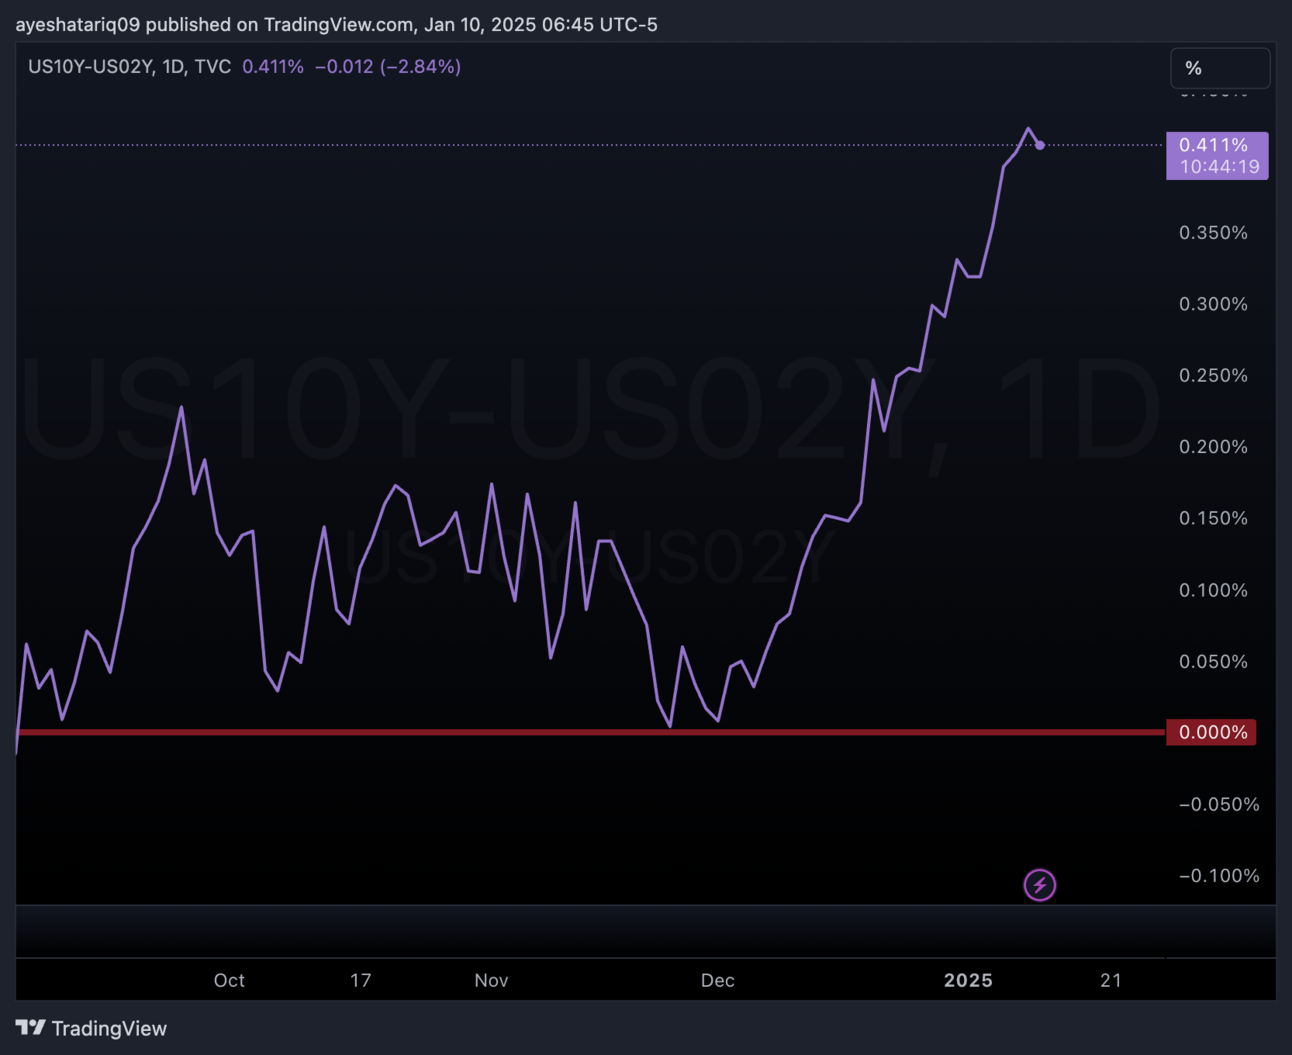Click the 0.200% price axis label
Screen dimensions: 1292x1055
tap(1213, 447)
